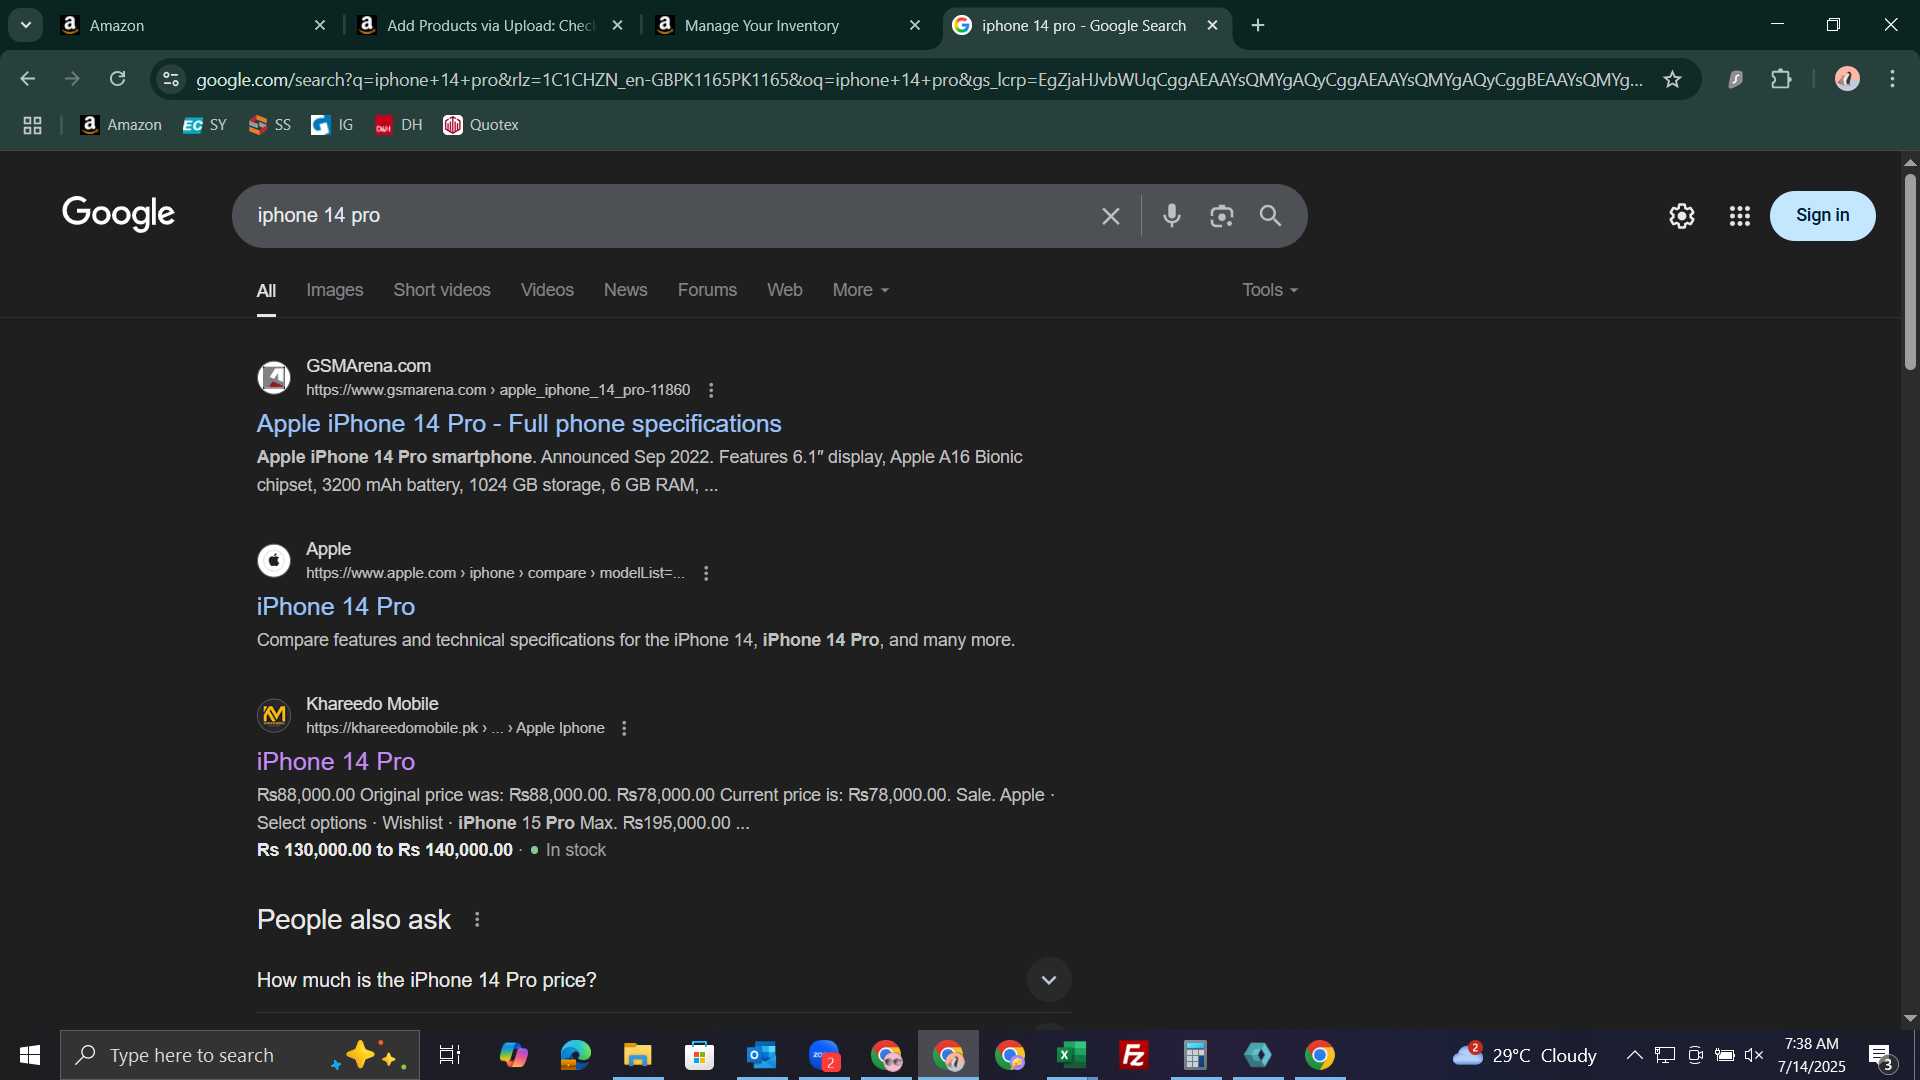Open more options for Apple result
Image resolution: width=1920 pixels, height=1080 pixels.
[x=706, y=574]
